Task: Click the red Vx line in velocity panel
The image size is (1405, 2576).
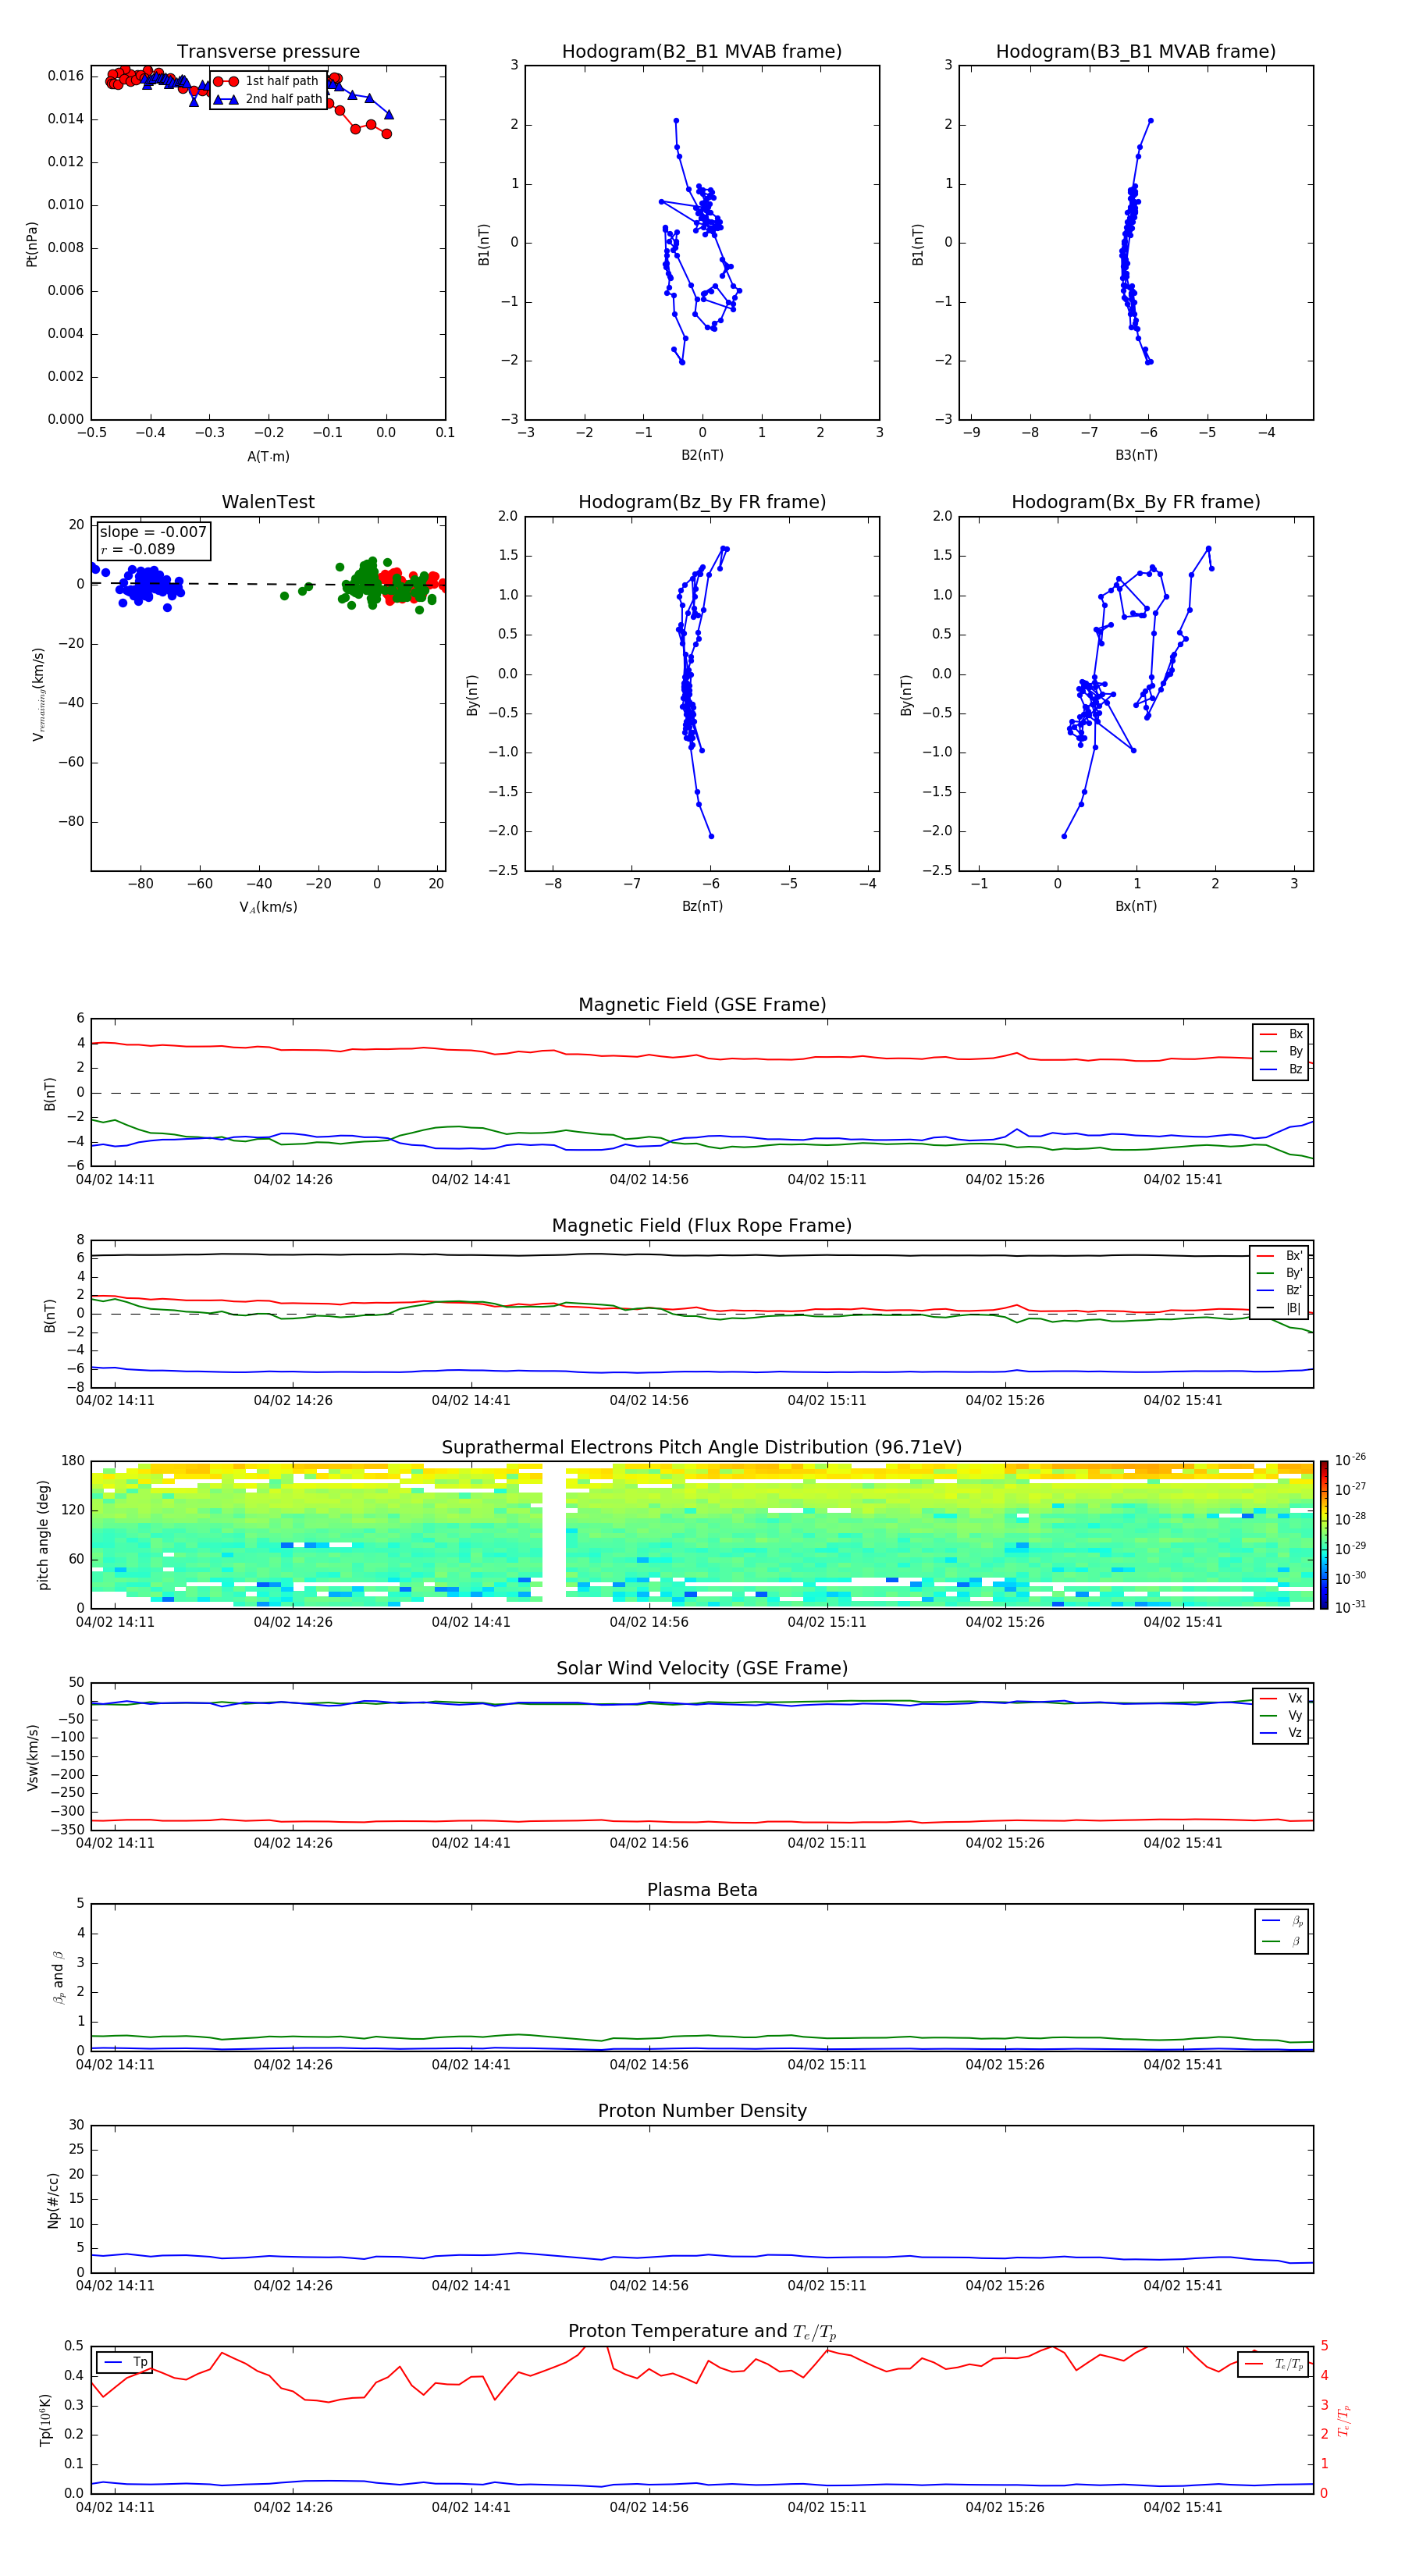Action: coord(702,1821)
